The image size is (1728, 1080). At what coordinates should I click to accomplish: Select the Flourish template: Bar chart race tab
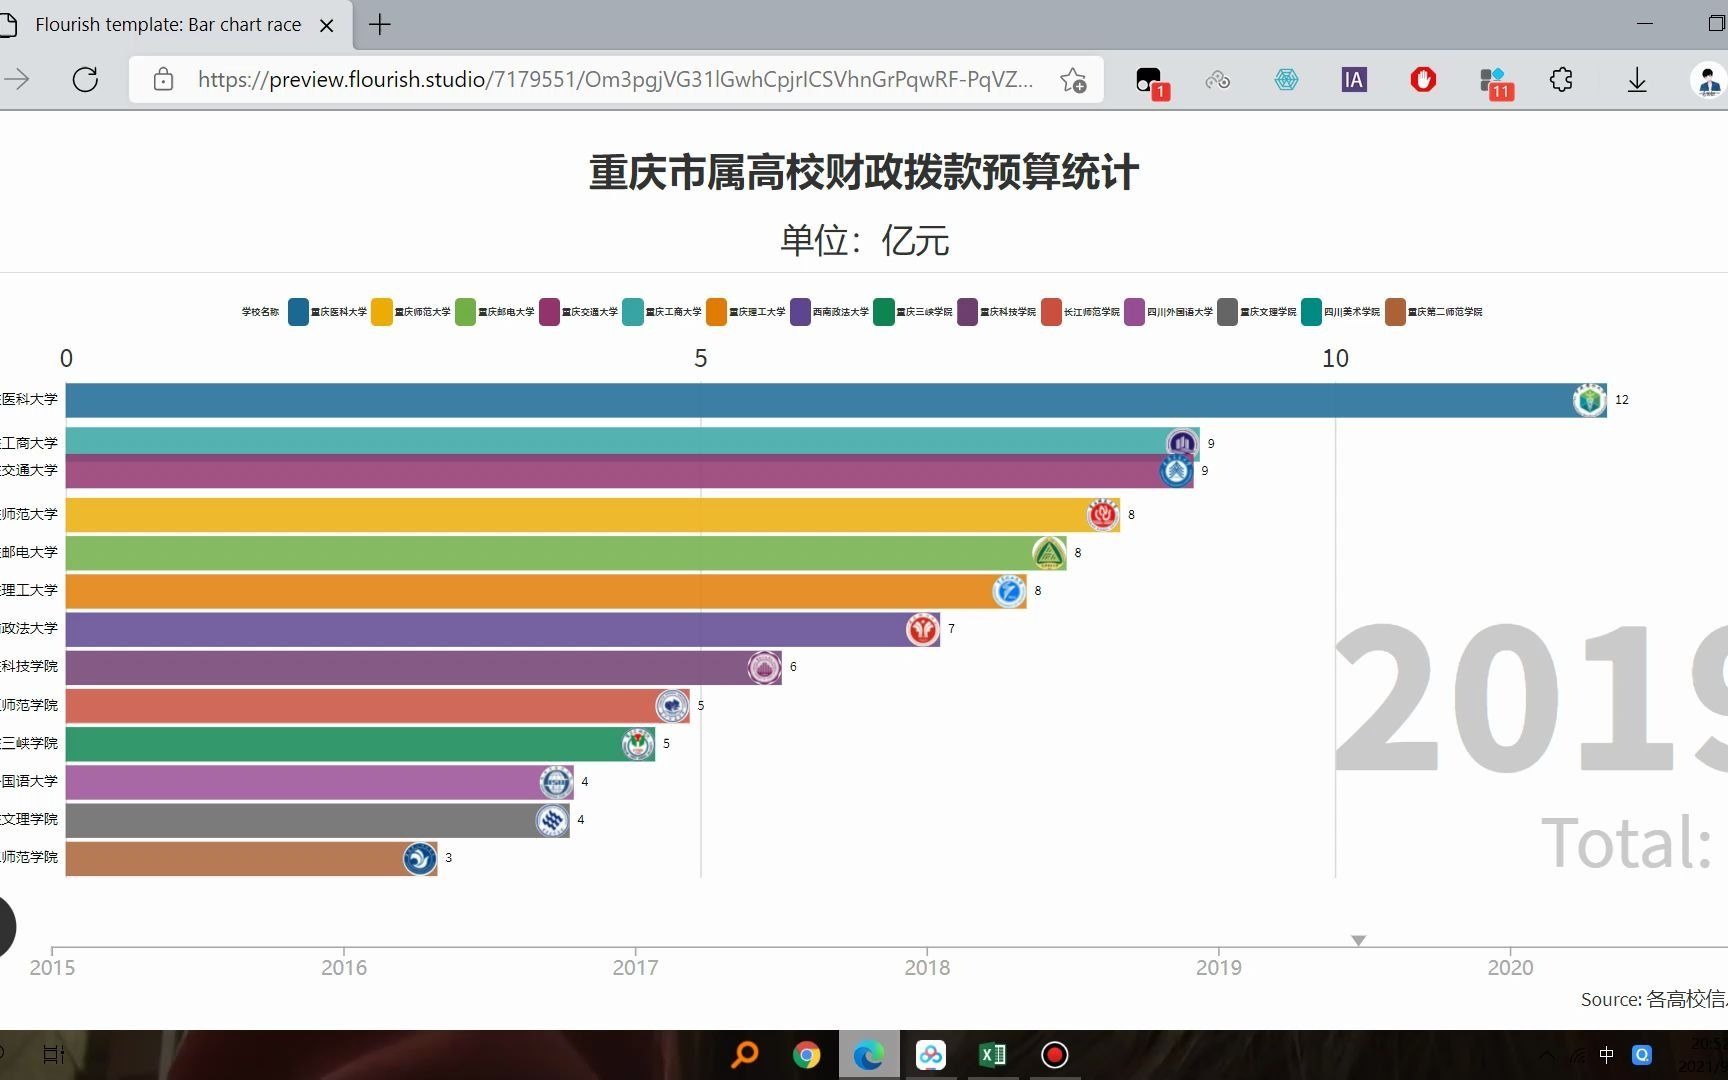(168, 25)
